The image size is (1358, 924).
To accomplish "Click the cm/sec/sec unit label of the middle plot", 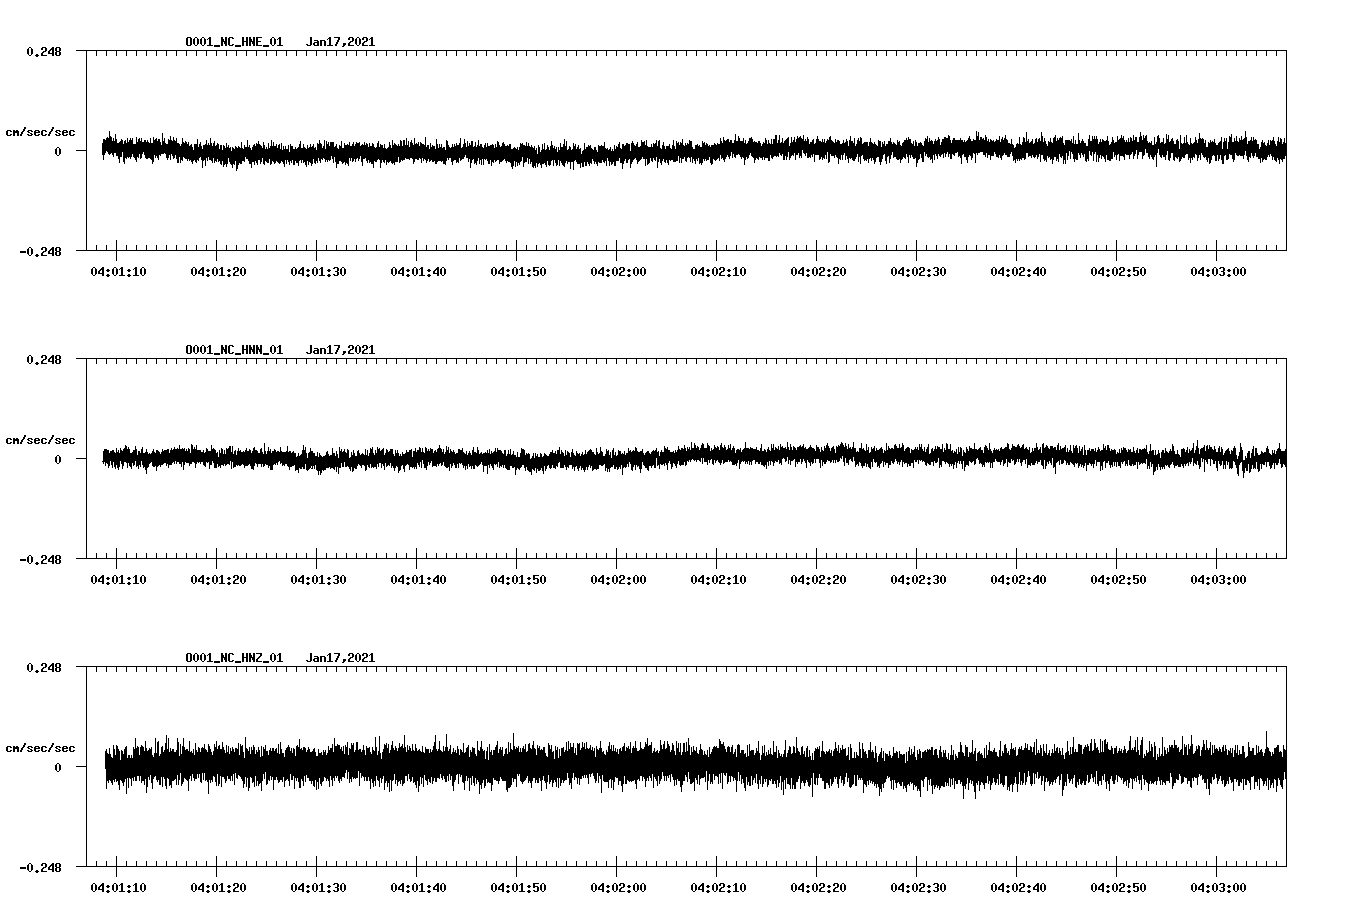I will tap(41, 439).
